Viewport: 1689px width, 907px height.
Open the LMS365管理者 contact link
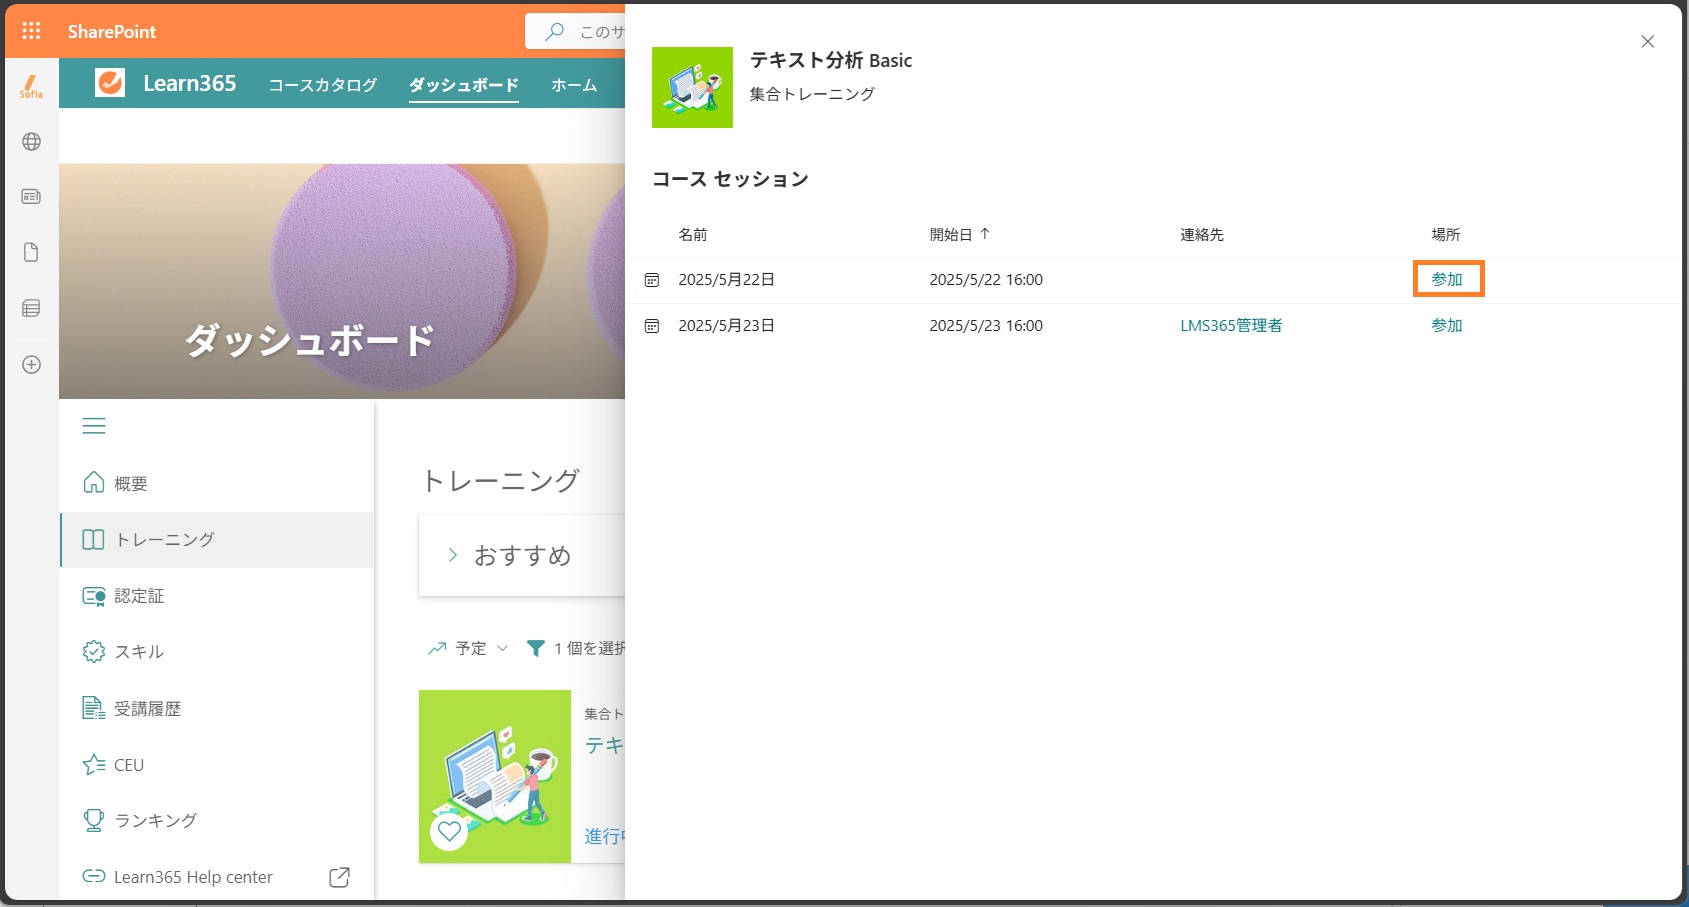[1231, 326]
